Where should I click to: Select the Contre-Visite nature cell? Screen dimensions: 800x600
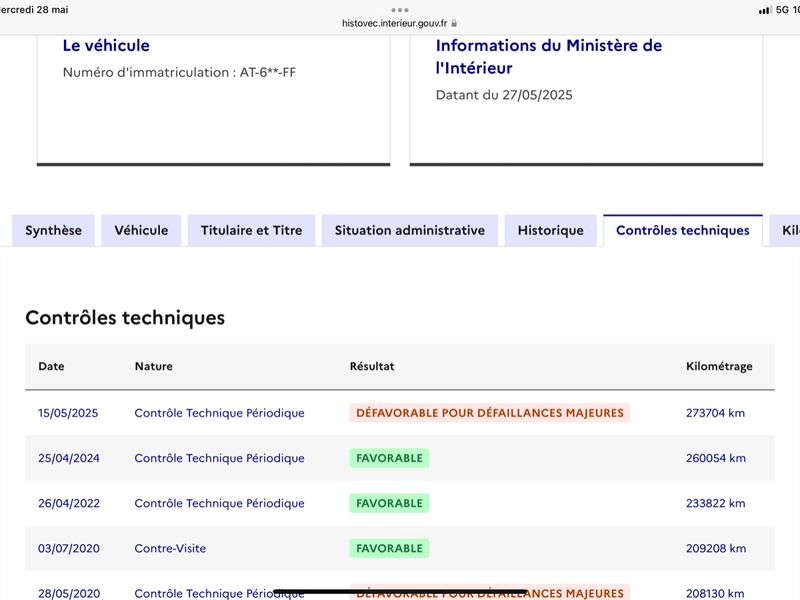[170, 548]
